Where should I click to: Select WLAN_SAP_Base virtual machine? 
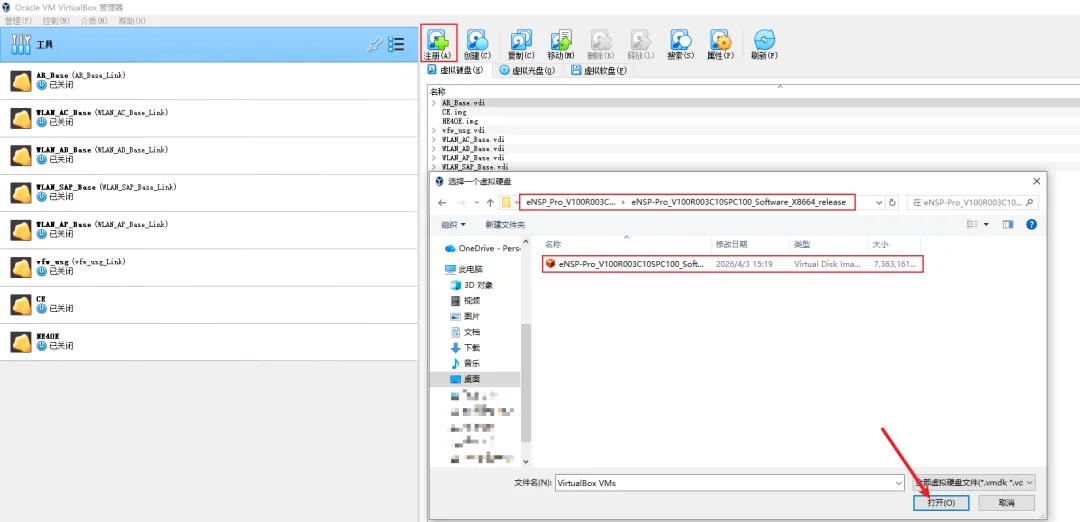(209, 192)
